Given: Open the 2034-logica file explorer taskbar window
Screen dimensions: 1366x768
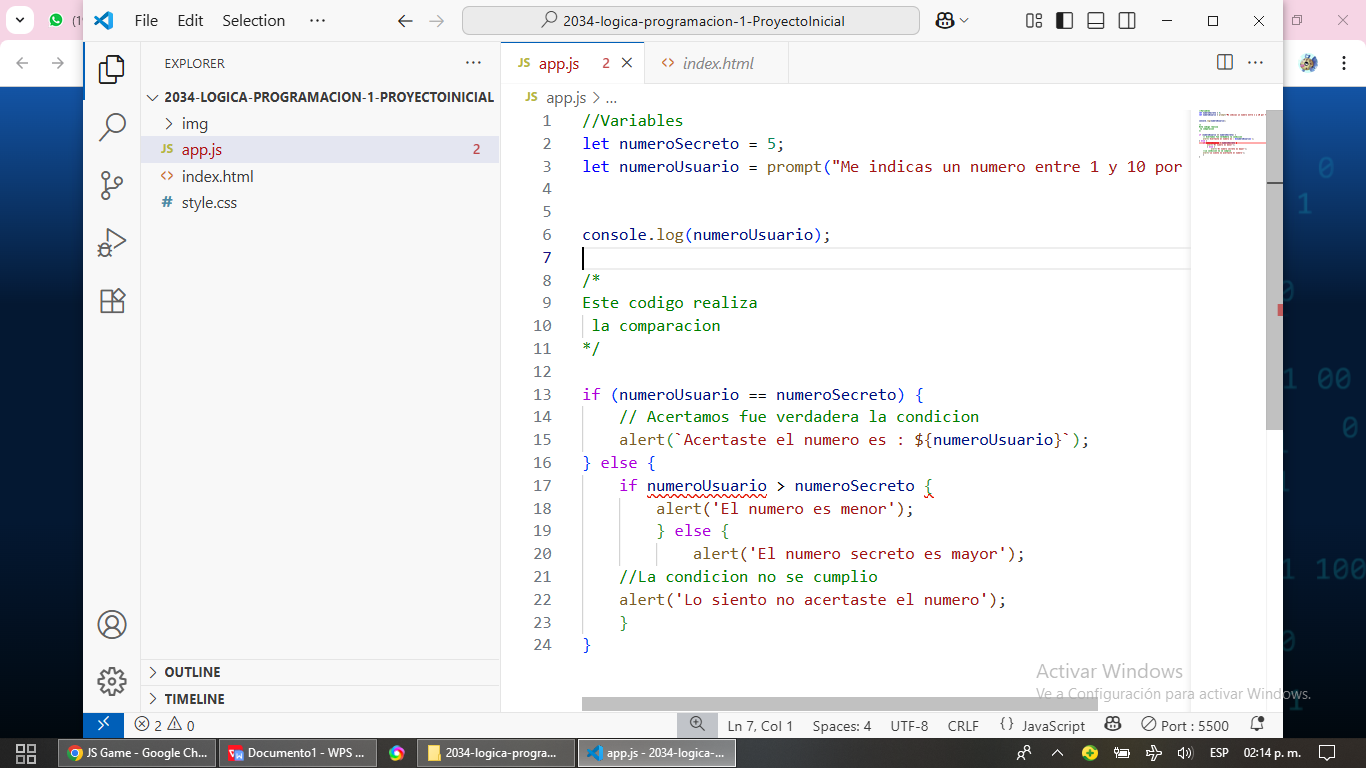Looking at the screenshot, I should [x=497, y=752].
